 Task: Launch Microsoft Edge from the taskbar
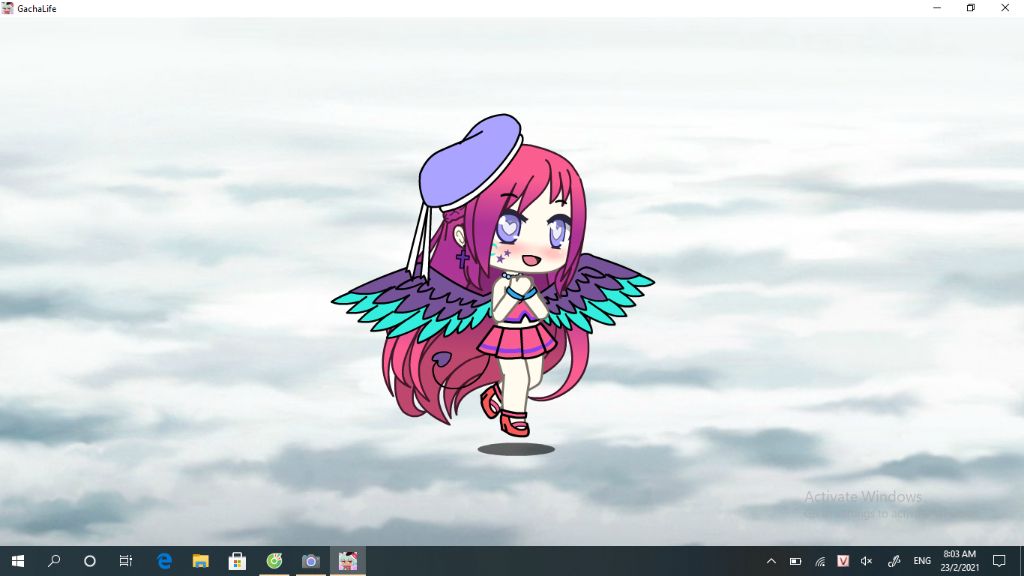165,561
